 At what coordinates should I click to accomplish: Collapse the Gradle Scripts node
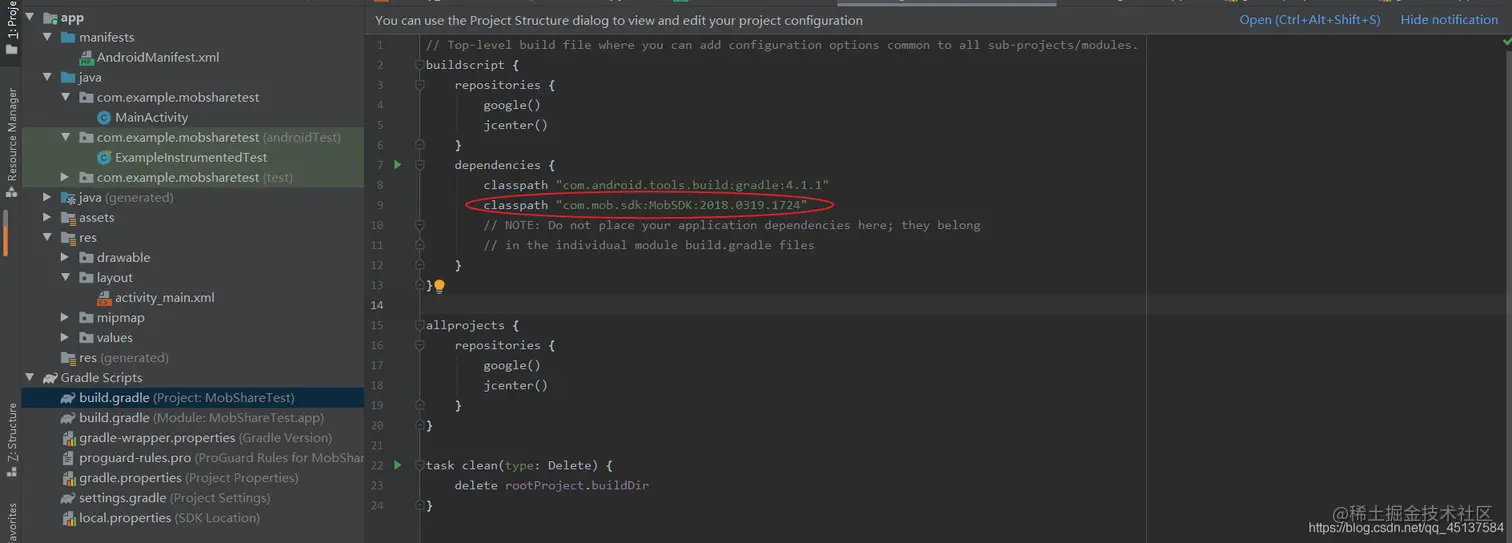pyautogui.click(x=30, y=377)
